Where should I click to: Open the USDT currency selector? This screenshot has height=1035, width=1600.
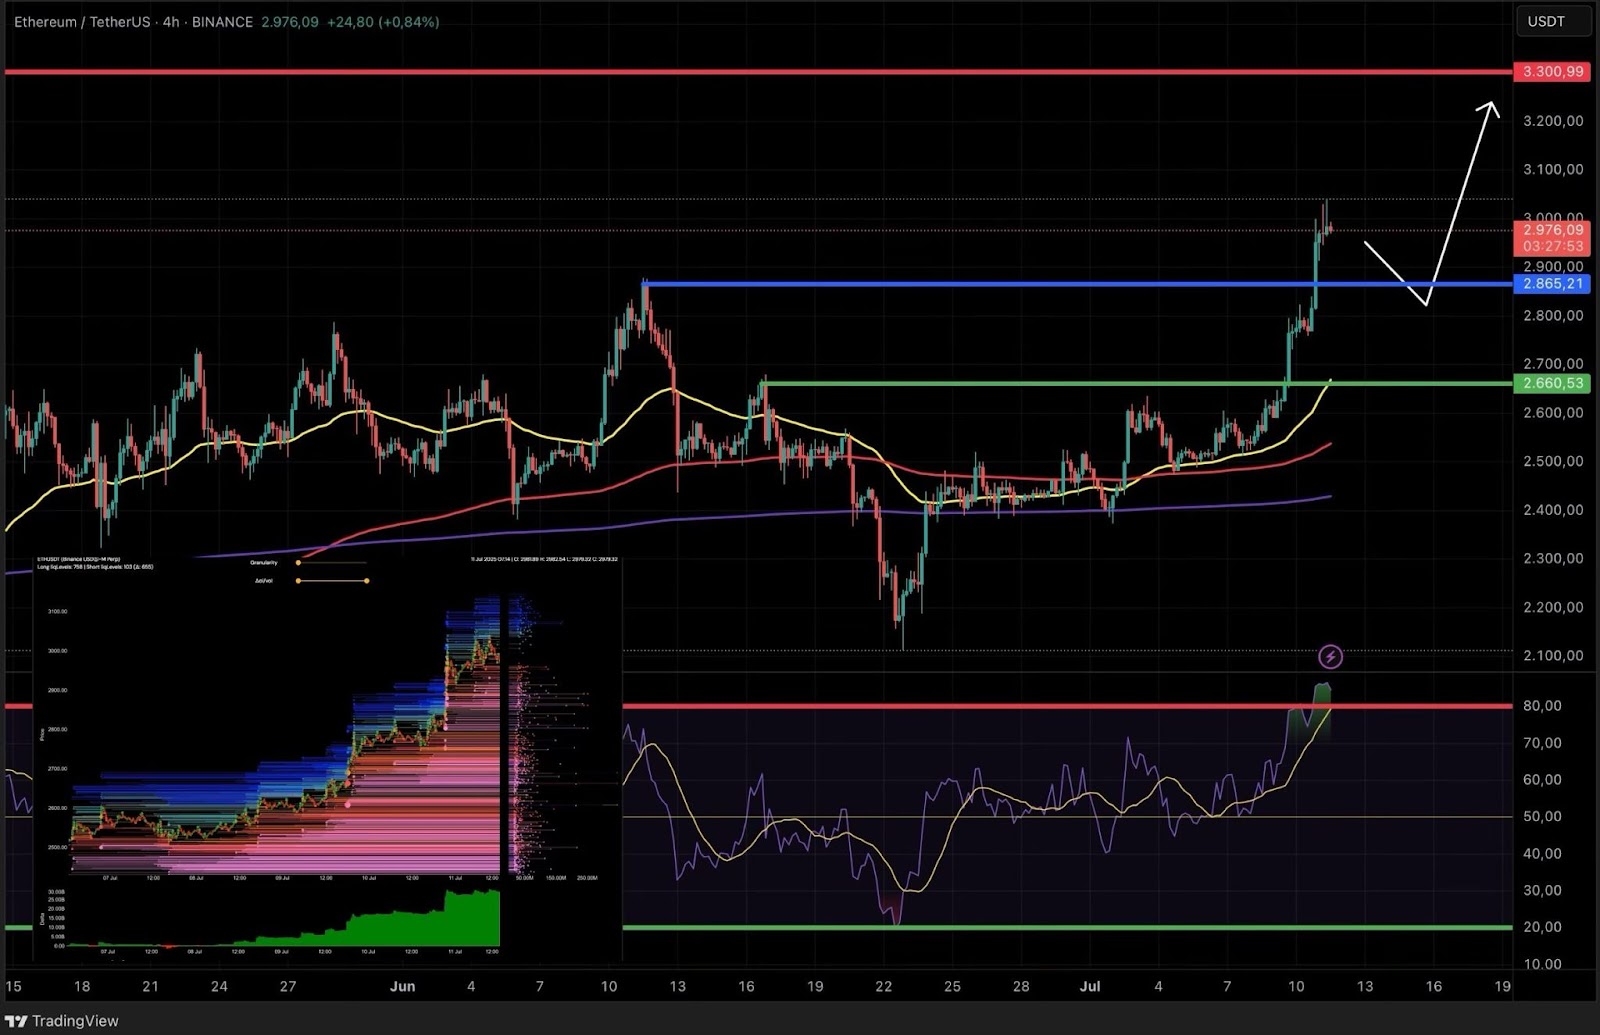1553,21
